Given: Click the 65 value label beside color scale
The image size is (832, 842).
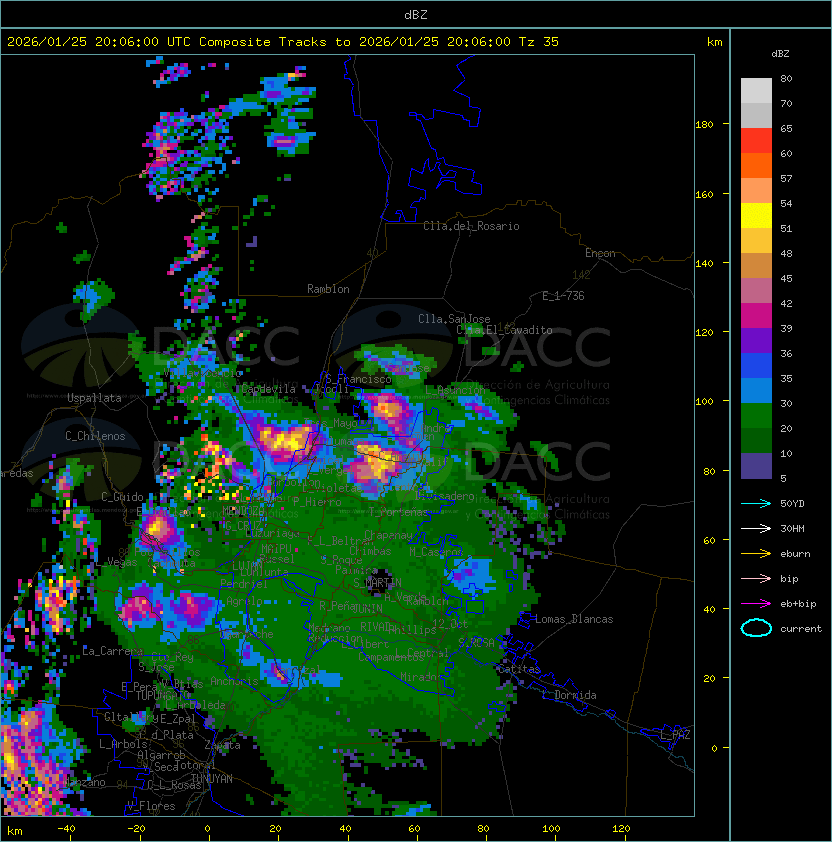Looking at the screenshot, I should (786, 128).
